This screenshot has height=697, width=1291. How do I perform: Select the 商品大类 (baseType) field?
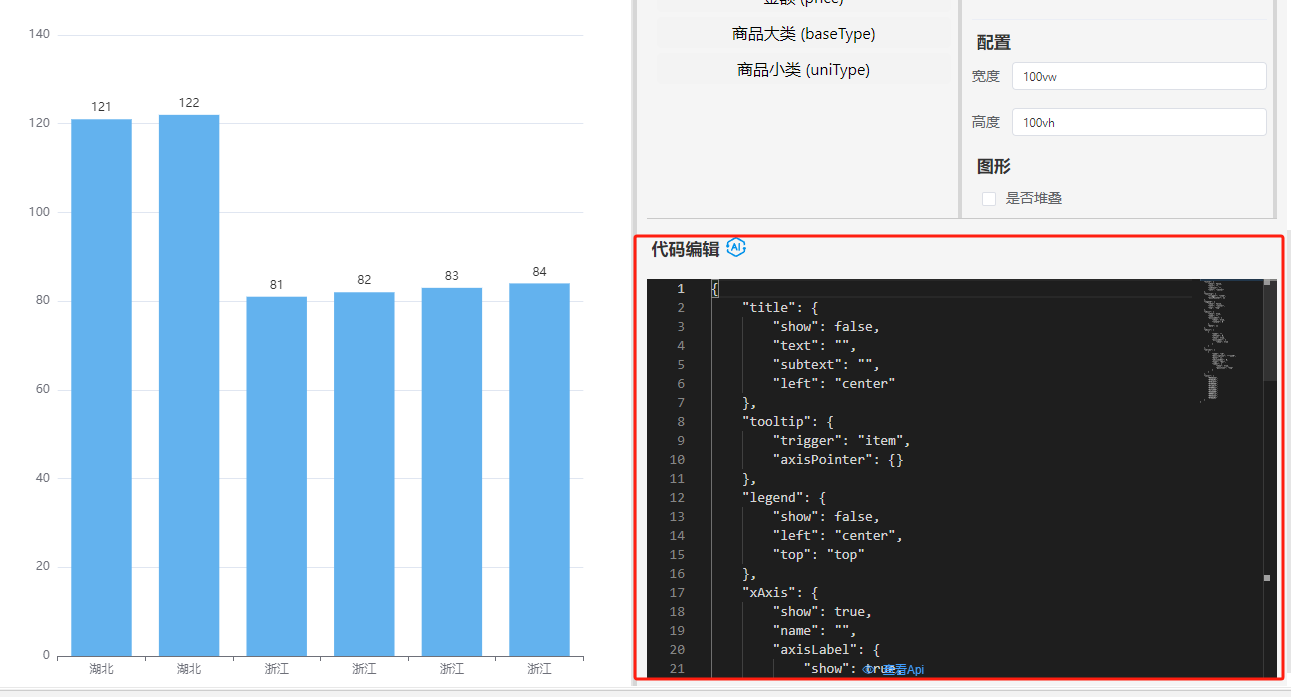803,34
